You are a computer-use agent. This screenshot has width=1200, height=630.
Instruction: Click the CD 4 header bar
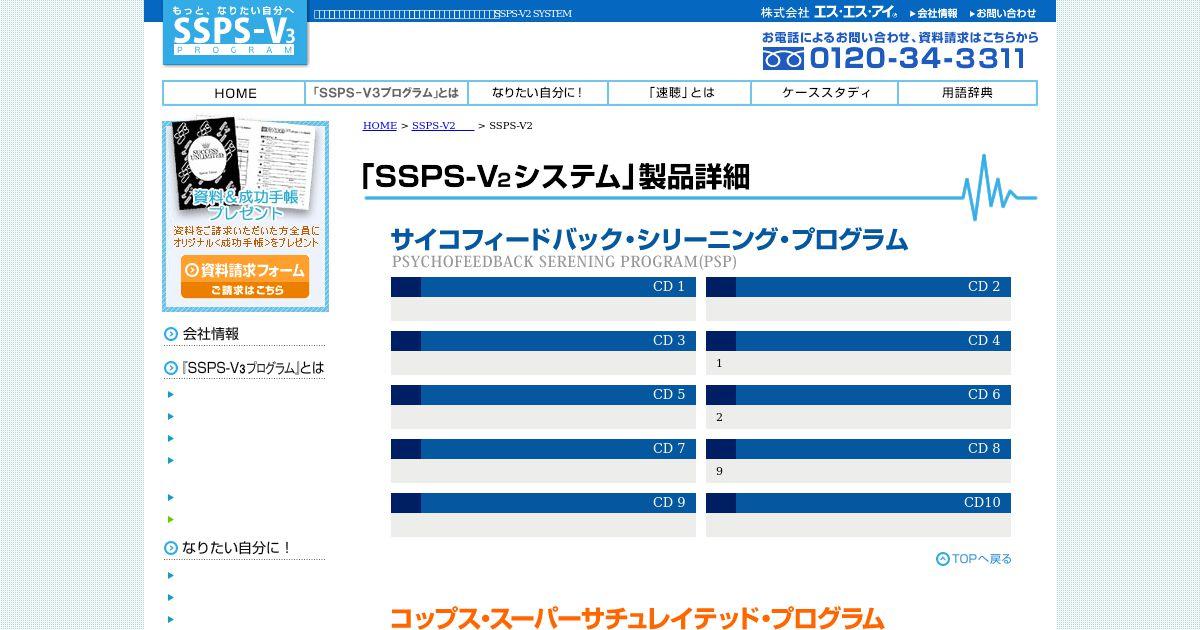tap(858, 341)
